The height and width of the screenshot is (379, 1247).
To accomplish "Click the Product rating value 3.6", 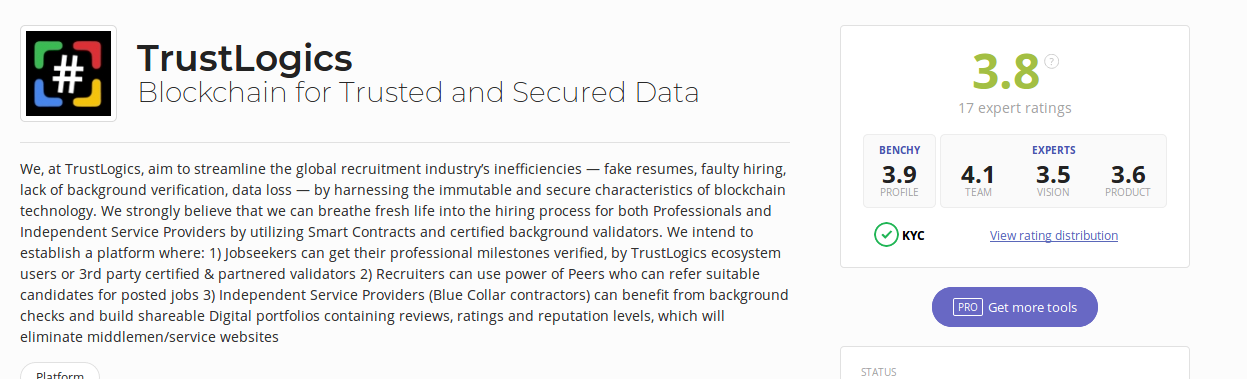I will point(1128,175).
